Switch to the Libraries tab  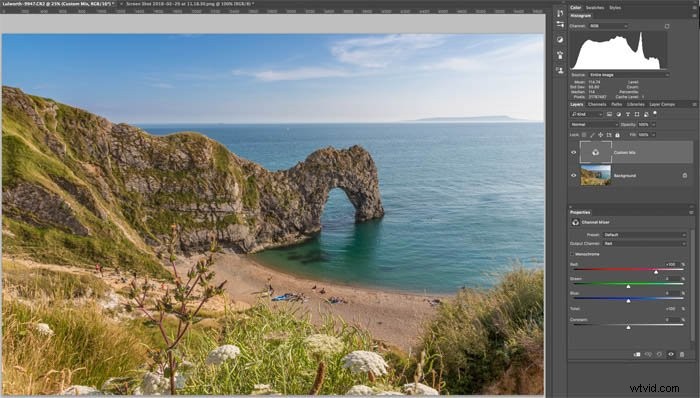[x=635, y=104]
